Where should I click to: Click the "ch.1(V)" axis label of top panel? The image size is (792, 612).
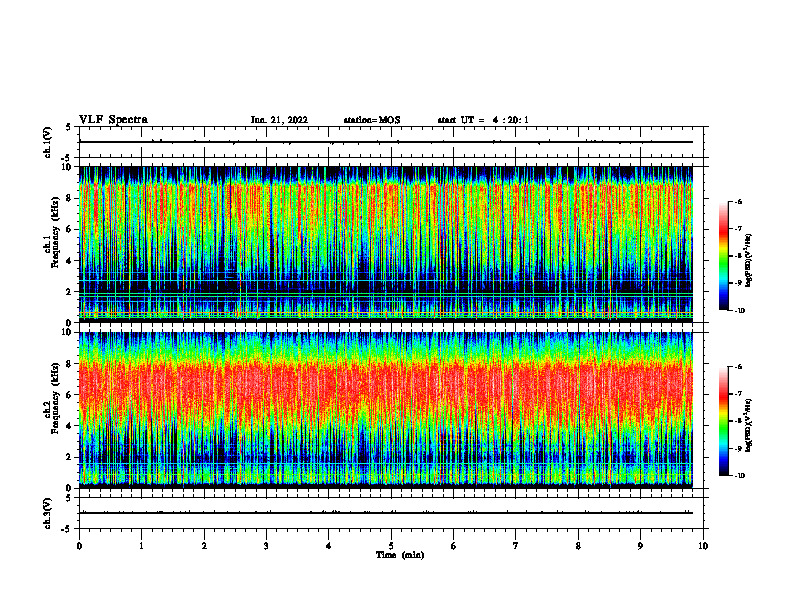[48, 142]
